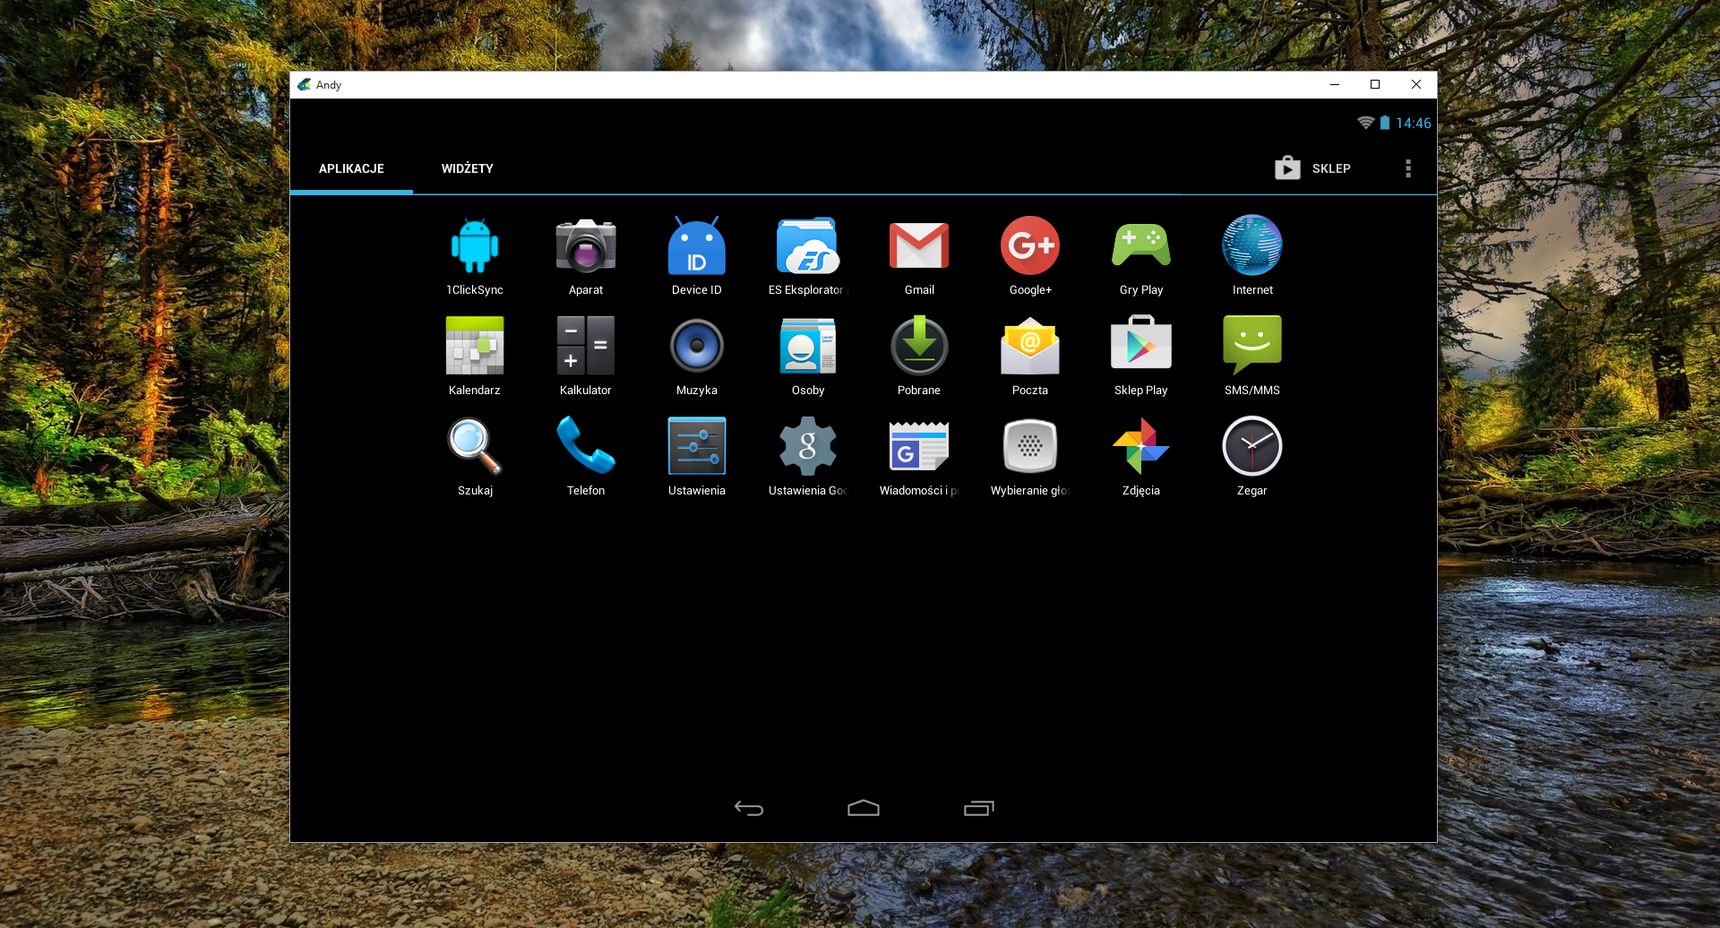Click the Andy logo in title bar

[304, 85]
